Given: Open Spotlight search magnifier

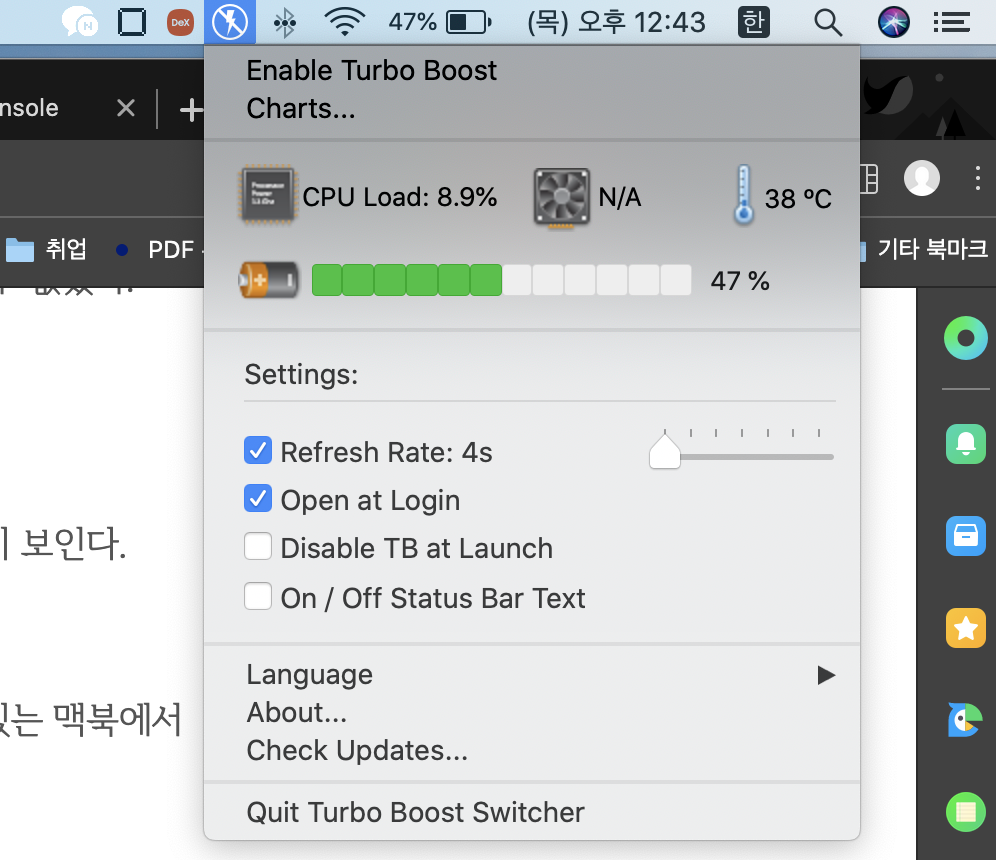Looking at the screenshot, I should click(x=828, y=23).
